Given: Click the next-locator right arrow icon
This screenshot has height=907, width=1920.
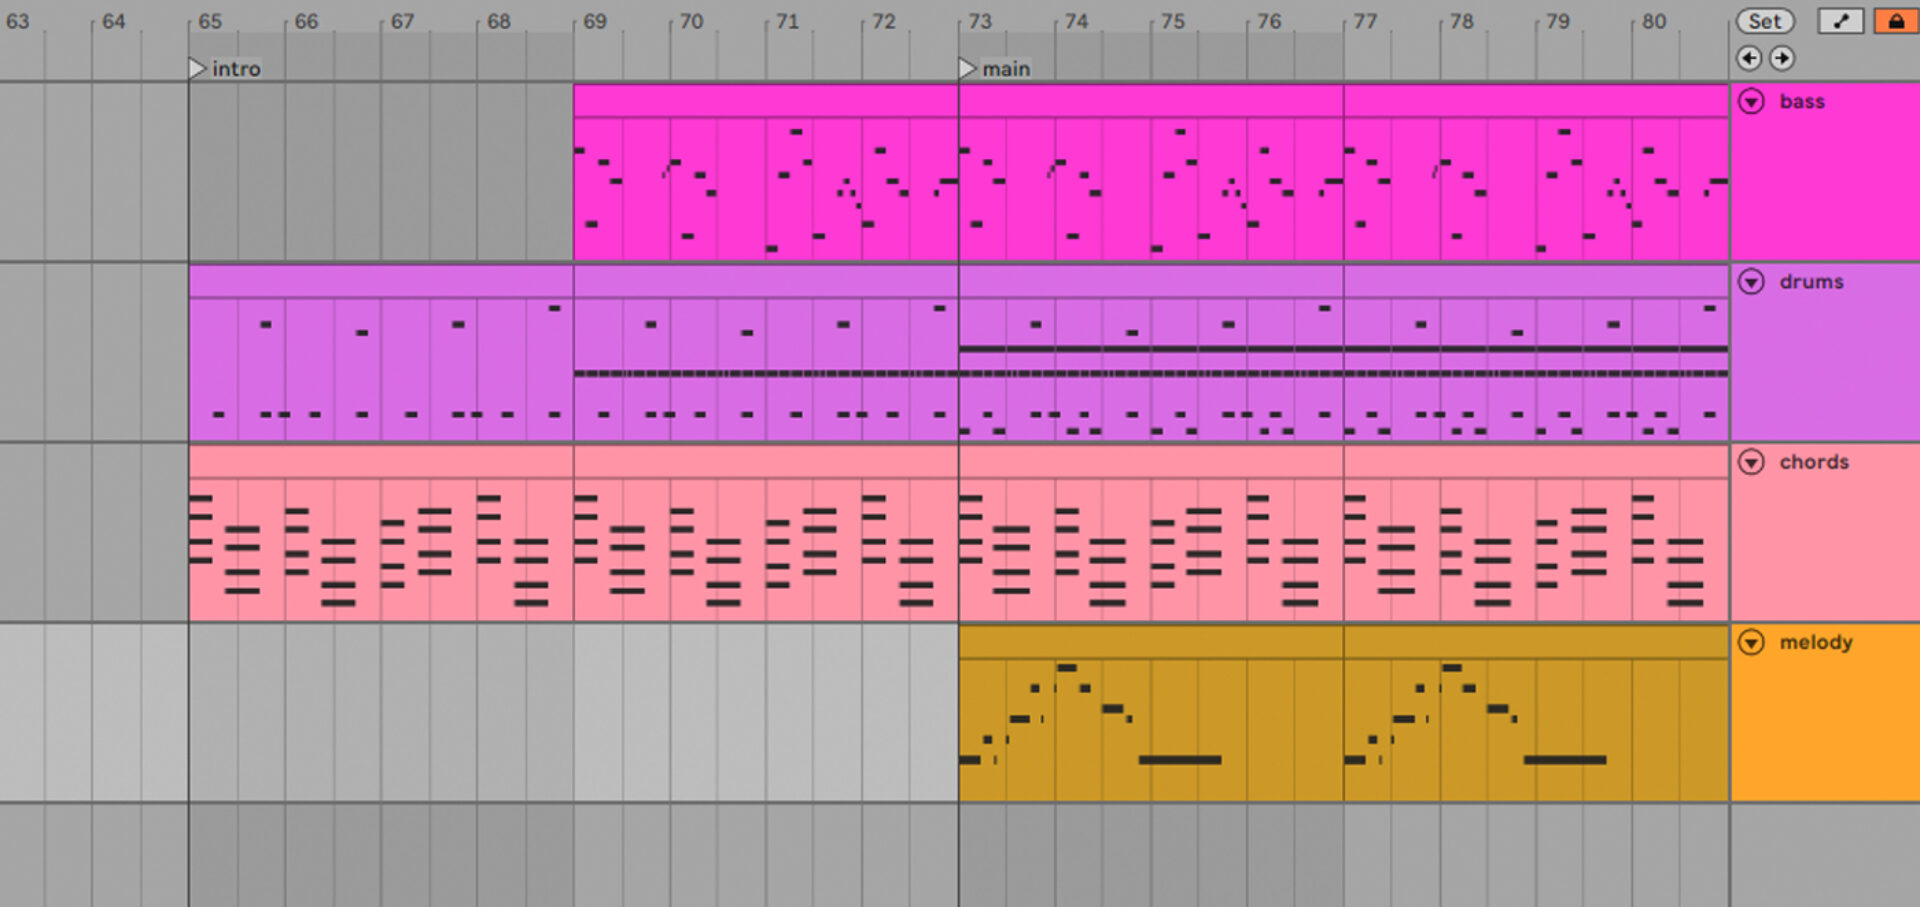Looking at the screenshot, I should (x=1782, y=59).
